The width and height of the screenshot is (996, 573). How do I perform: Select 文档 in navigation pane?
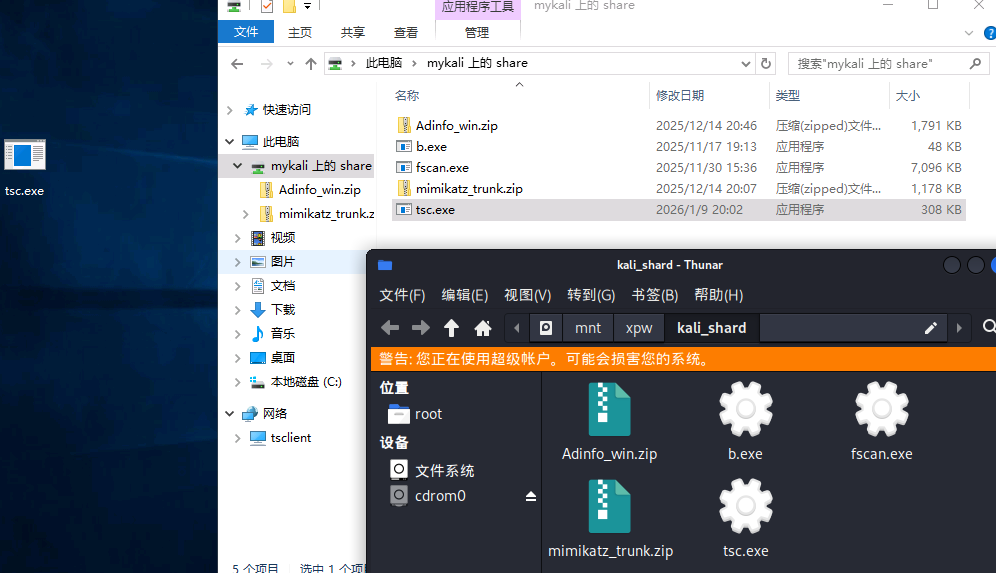point(283,286)
